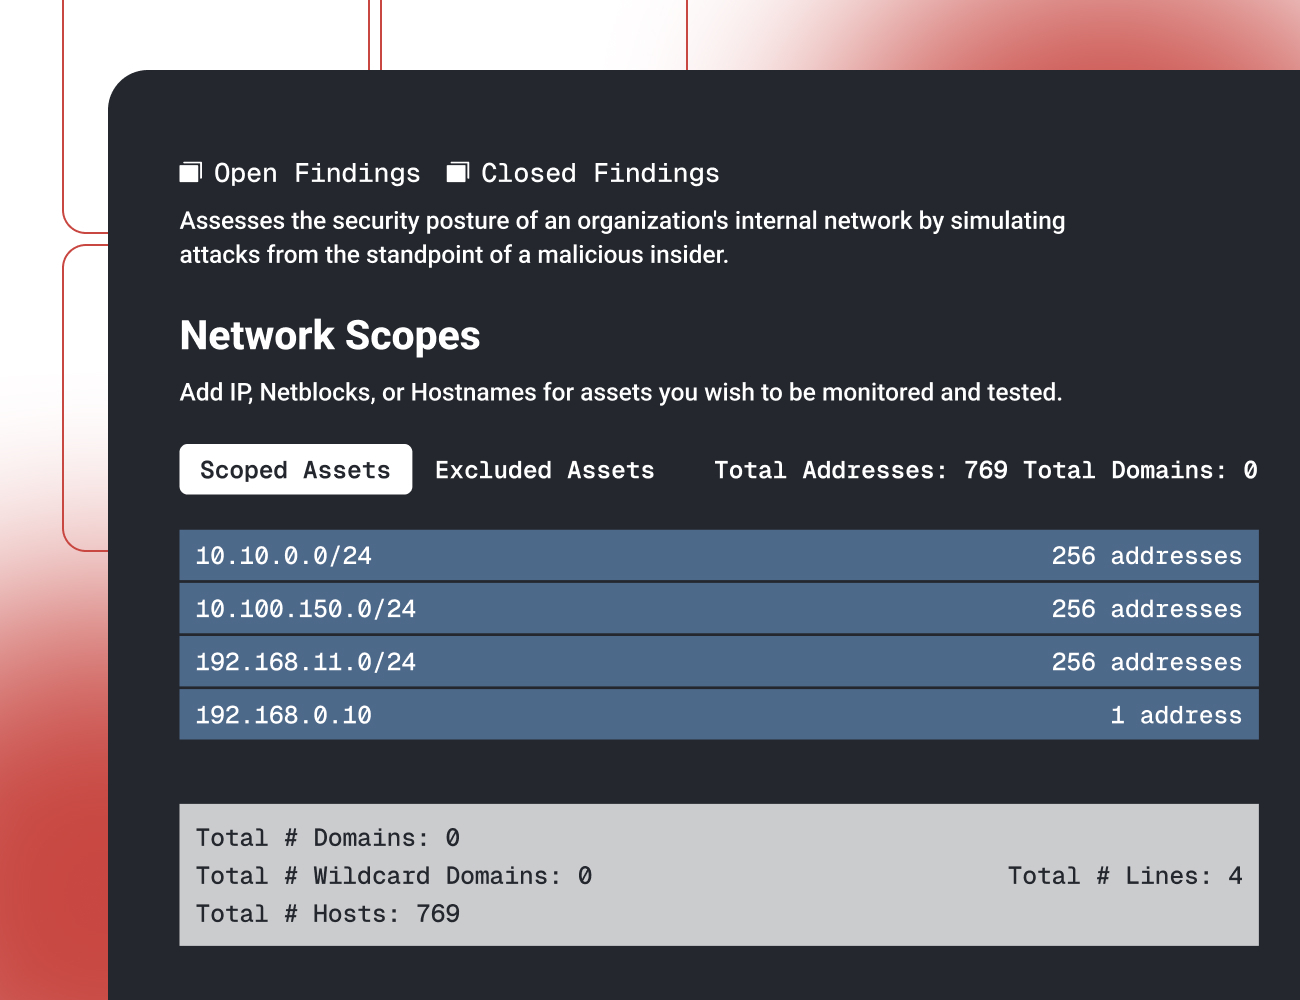Click Total # Lines: 4 summary text

tap(1125, 876)
